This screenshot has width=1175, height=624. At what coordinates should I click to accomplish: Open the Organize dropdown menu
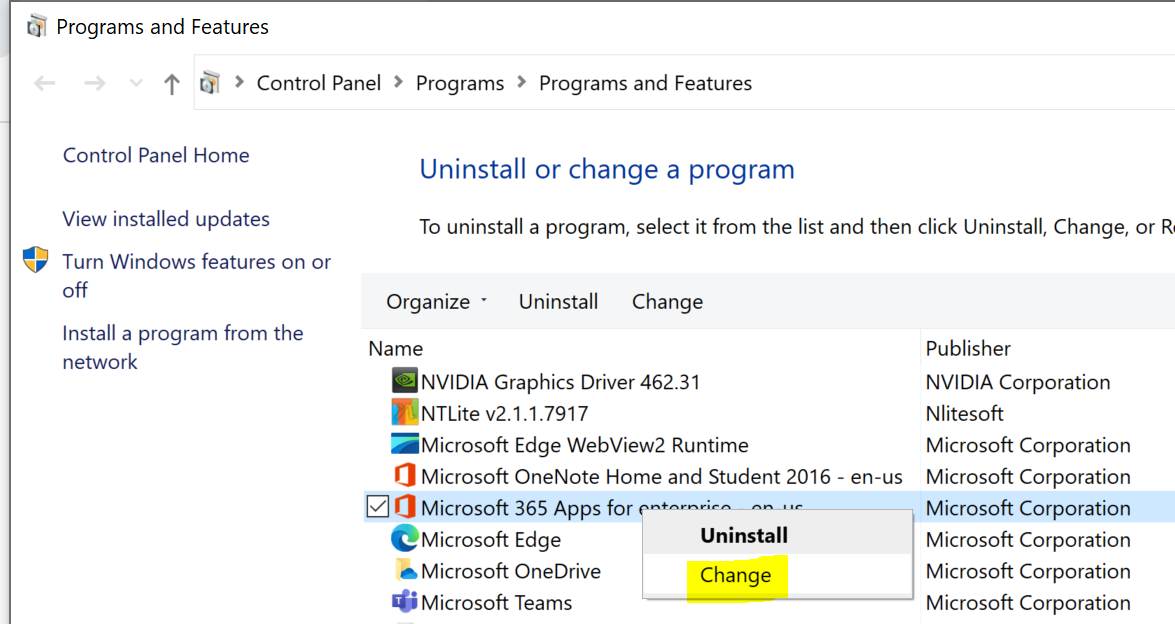point(436,302)
